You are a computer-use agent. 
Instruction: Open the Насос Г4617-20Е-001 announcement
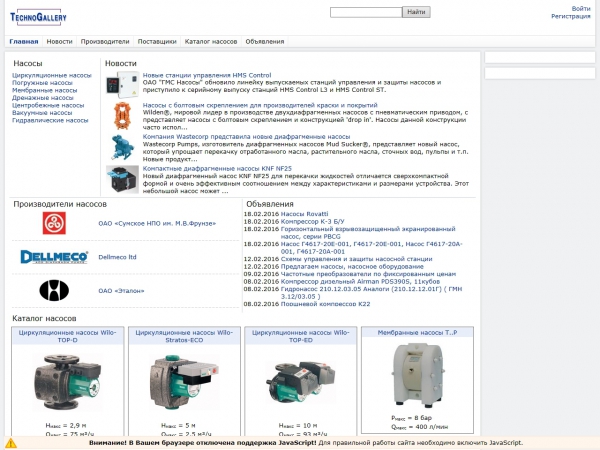371,248
